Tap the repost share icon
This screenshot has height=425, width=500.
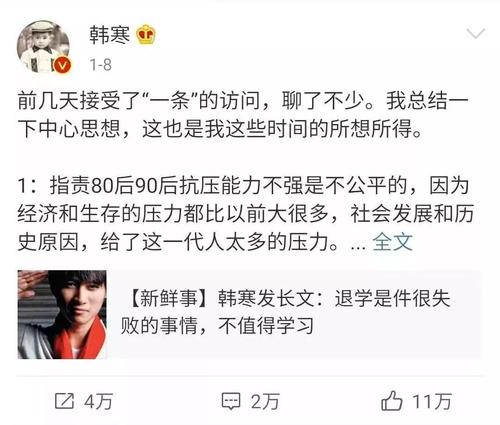coord(64,401)
